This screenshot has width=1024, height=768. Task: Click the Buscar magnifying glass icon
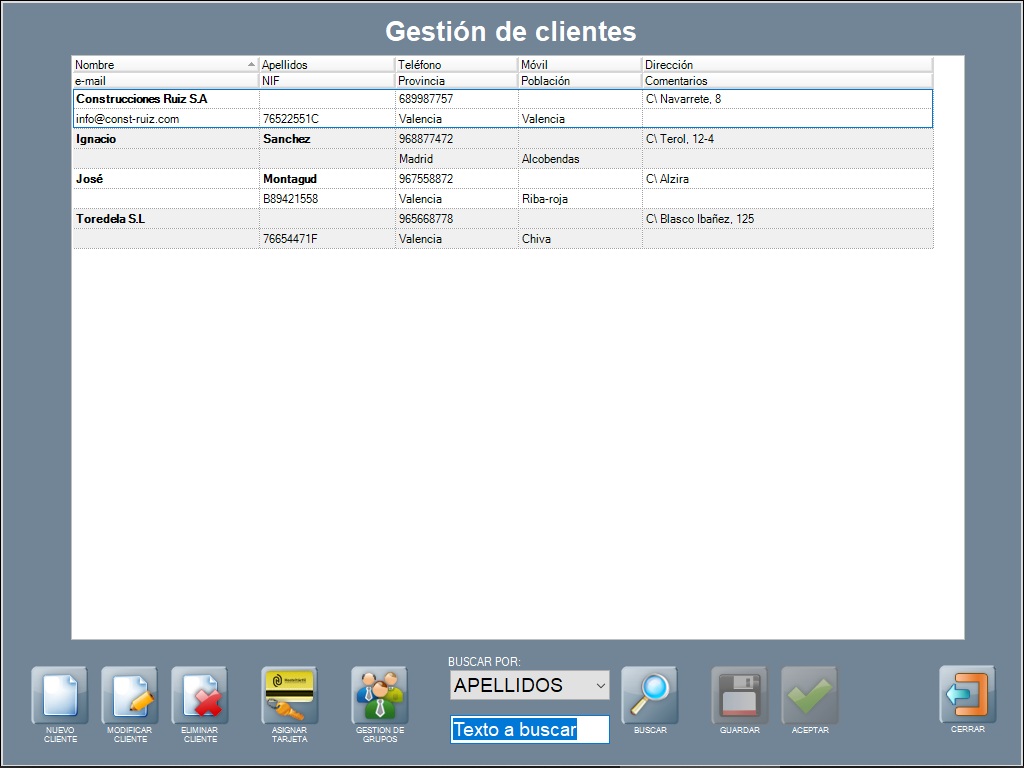[650, 695]
